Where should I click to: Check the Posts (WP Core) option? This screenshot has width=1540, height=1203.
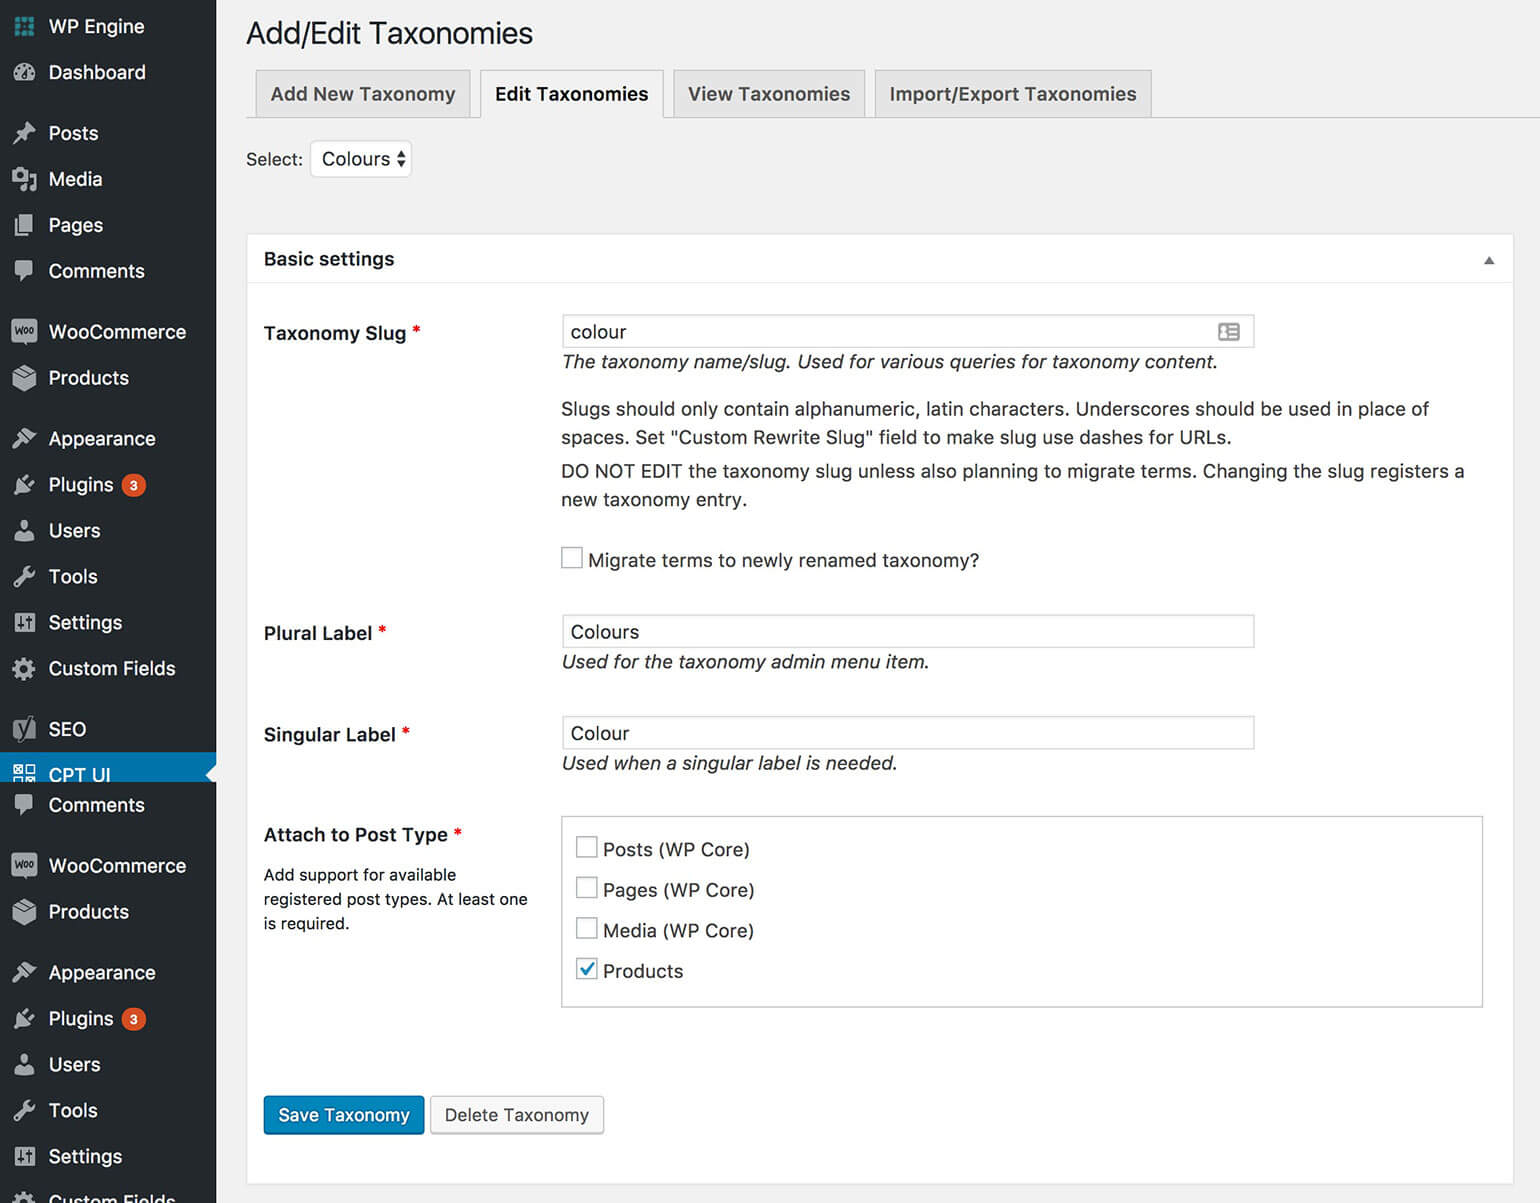[587, 846]
